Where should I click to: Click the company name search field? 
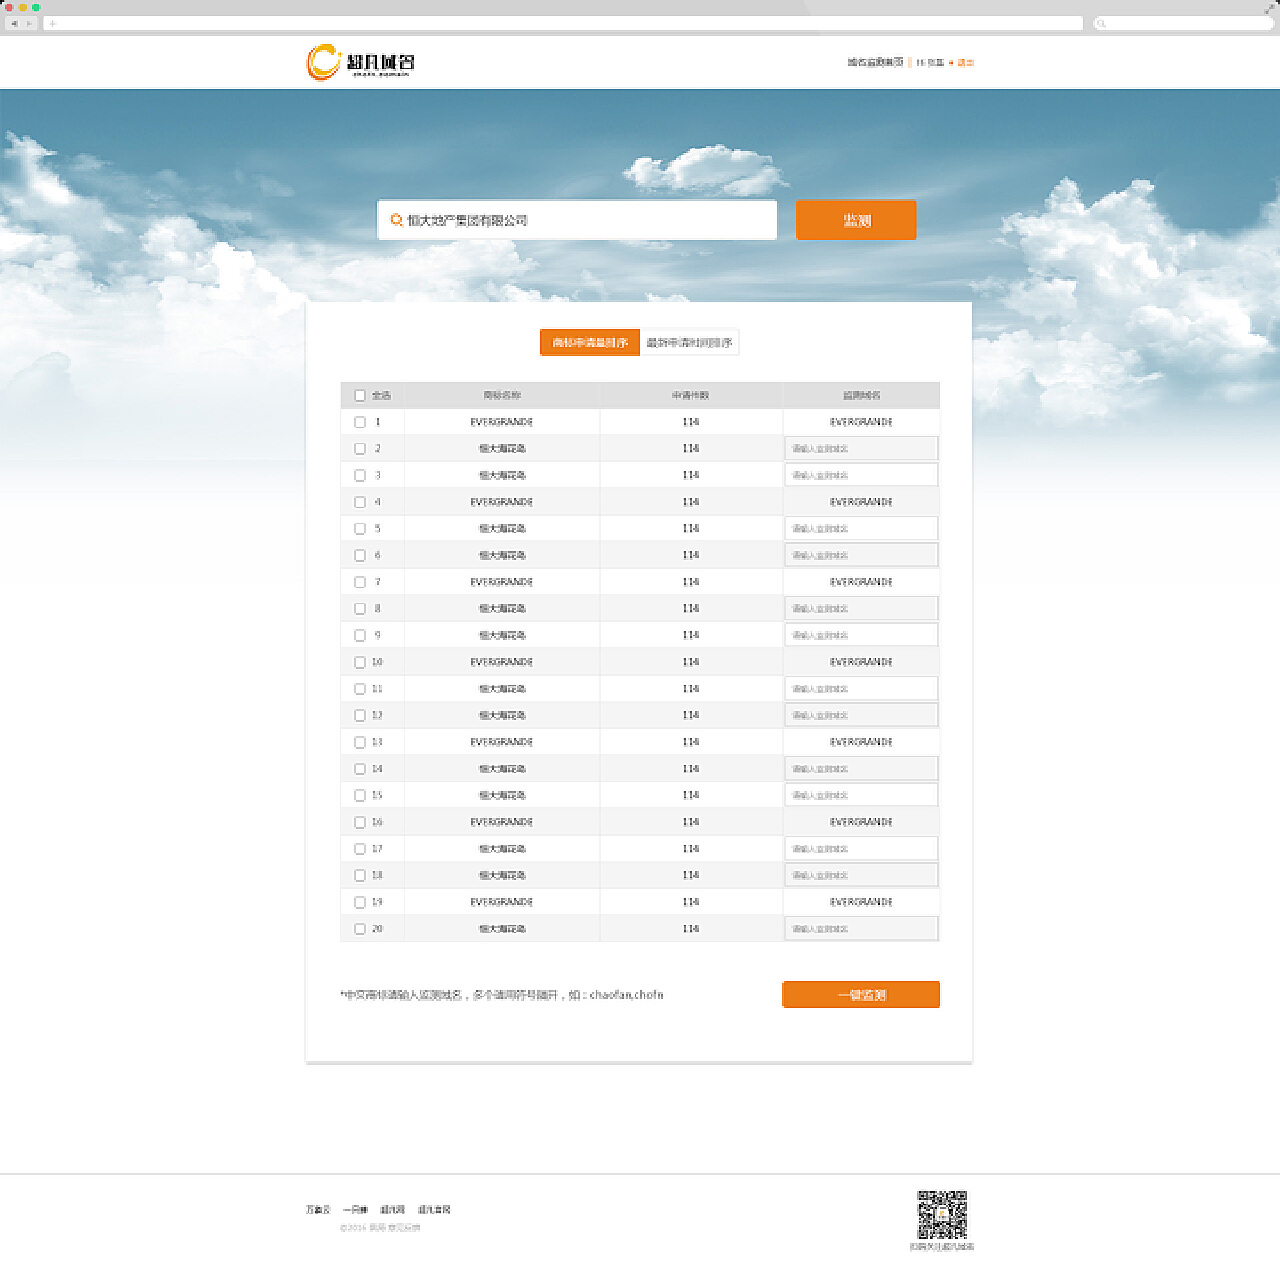point(577,220)
